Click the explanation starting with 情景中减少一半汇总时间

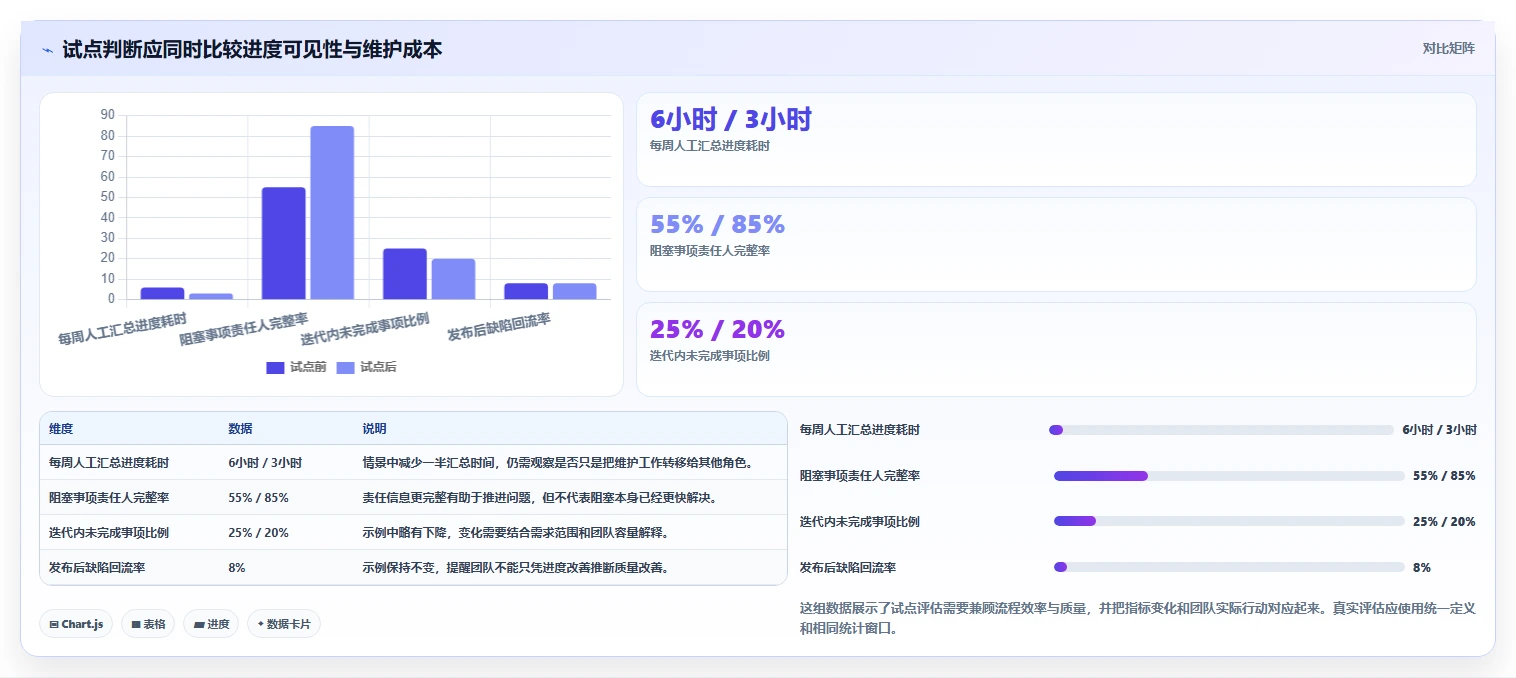click(x=558, y=463)
